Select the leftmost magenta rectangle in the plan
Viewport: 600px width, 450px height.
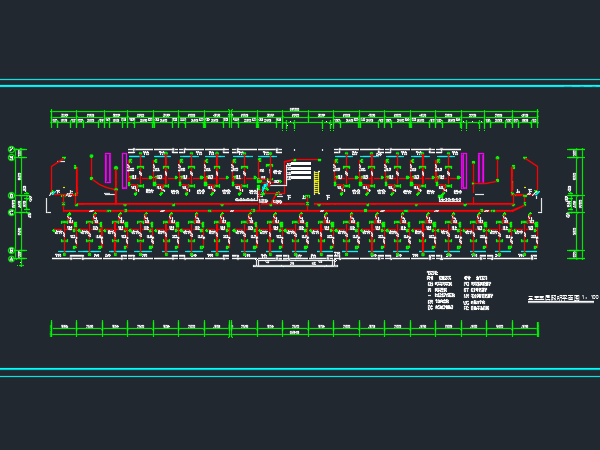click(108, 168)
